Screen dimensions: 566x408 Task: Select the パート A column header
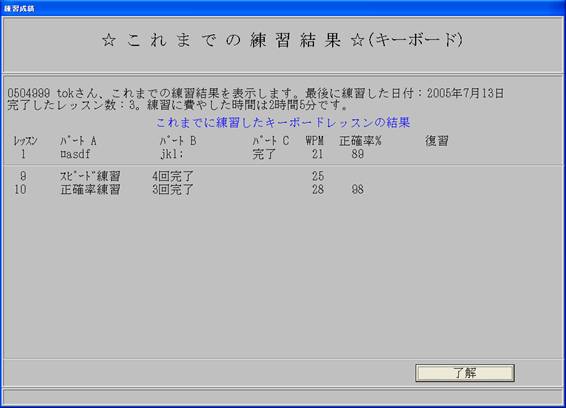pos(78,141)
